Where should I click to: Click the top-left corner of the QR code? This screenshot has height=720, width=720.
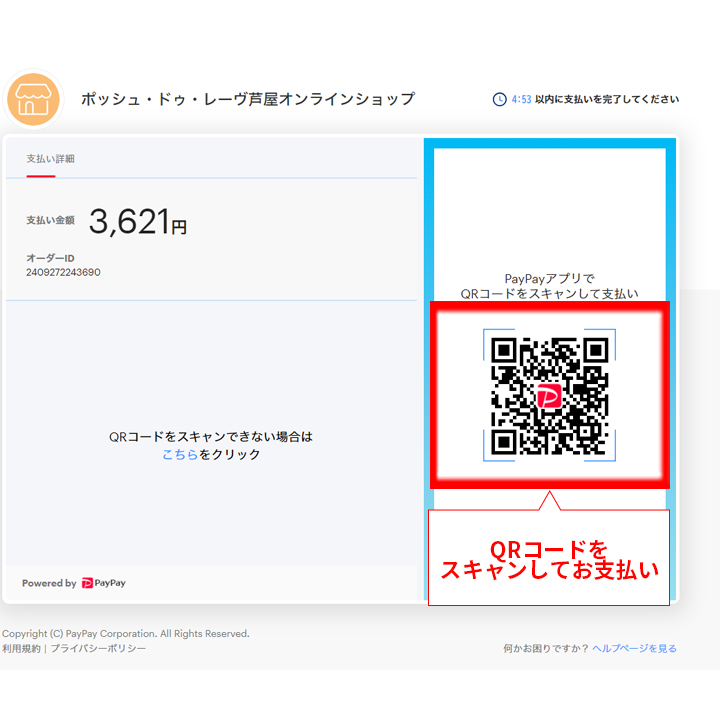pos(506,351)
